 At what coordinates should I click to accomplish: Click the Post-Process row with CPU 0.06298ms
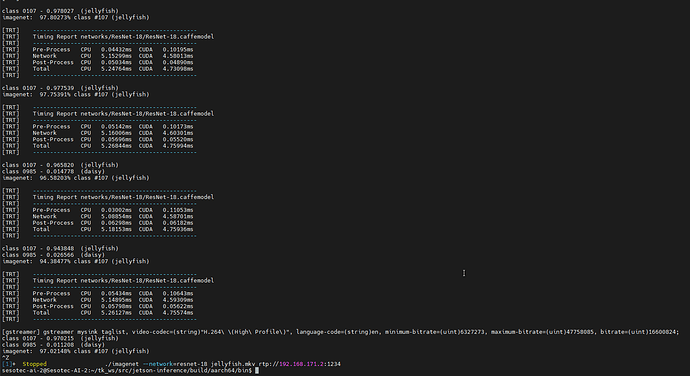coord(98,223)
